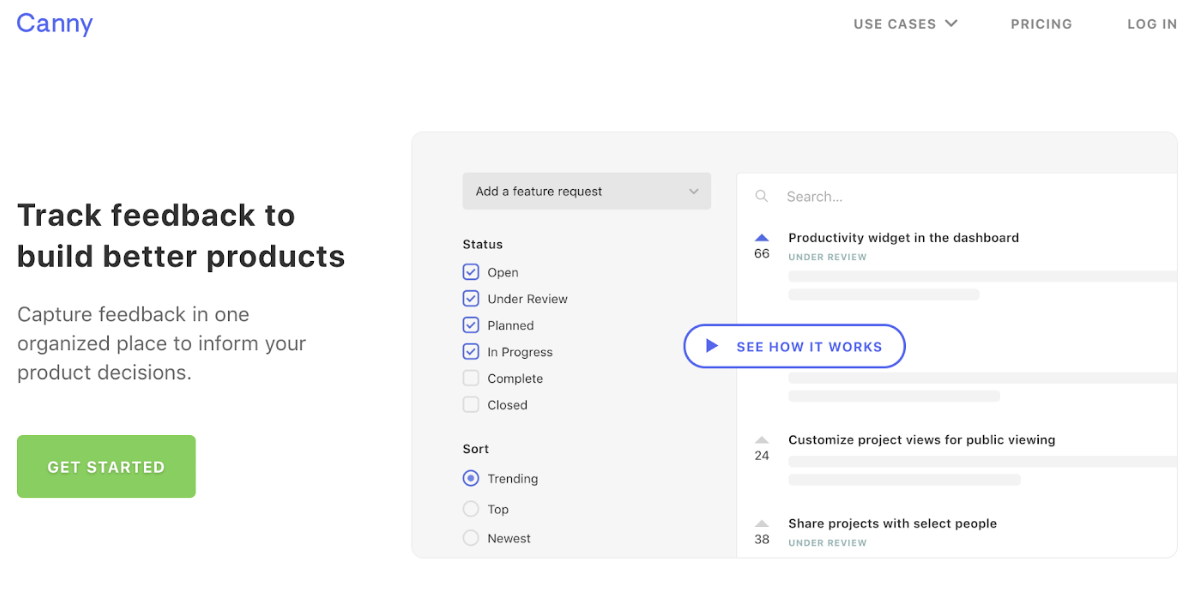Click the Canny logo

pyautogui.click(x=54, y=23)
